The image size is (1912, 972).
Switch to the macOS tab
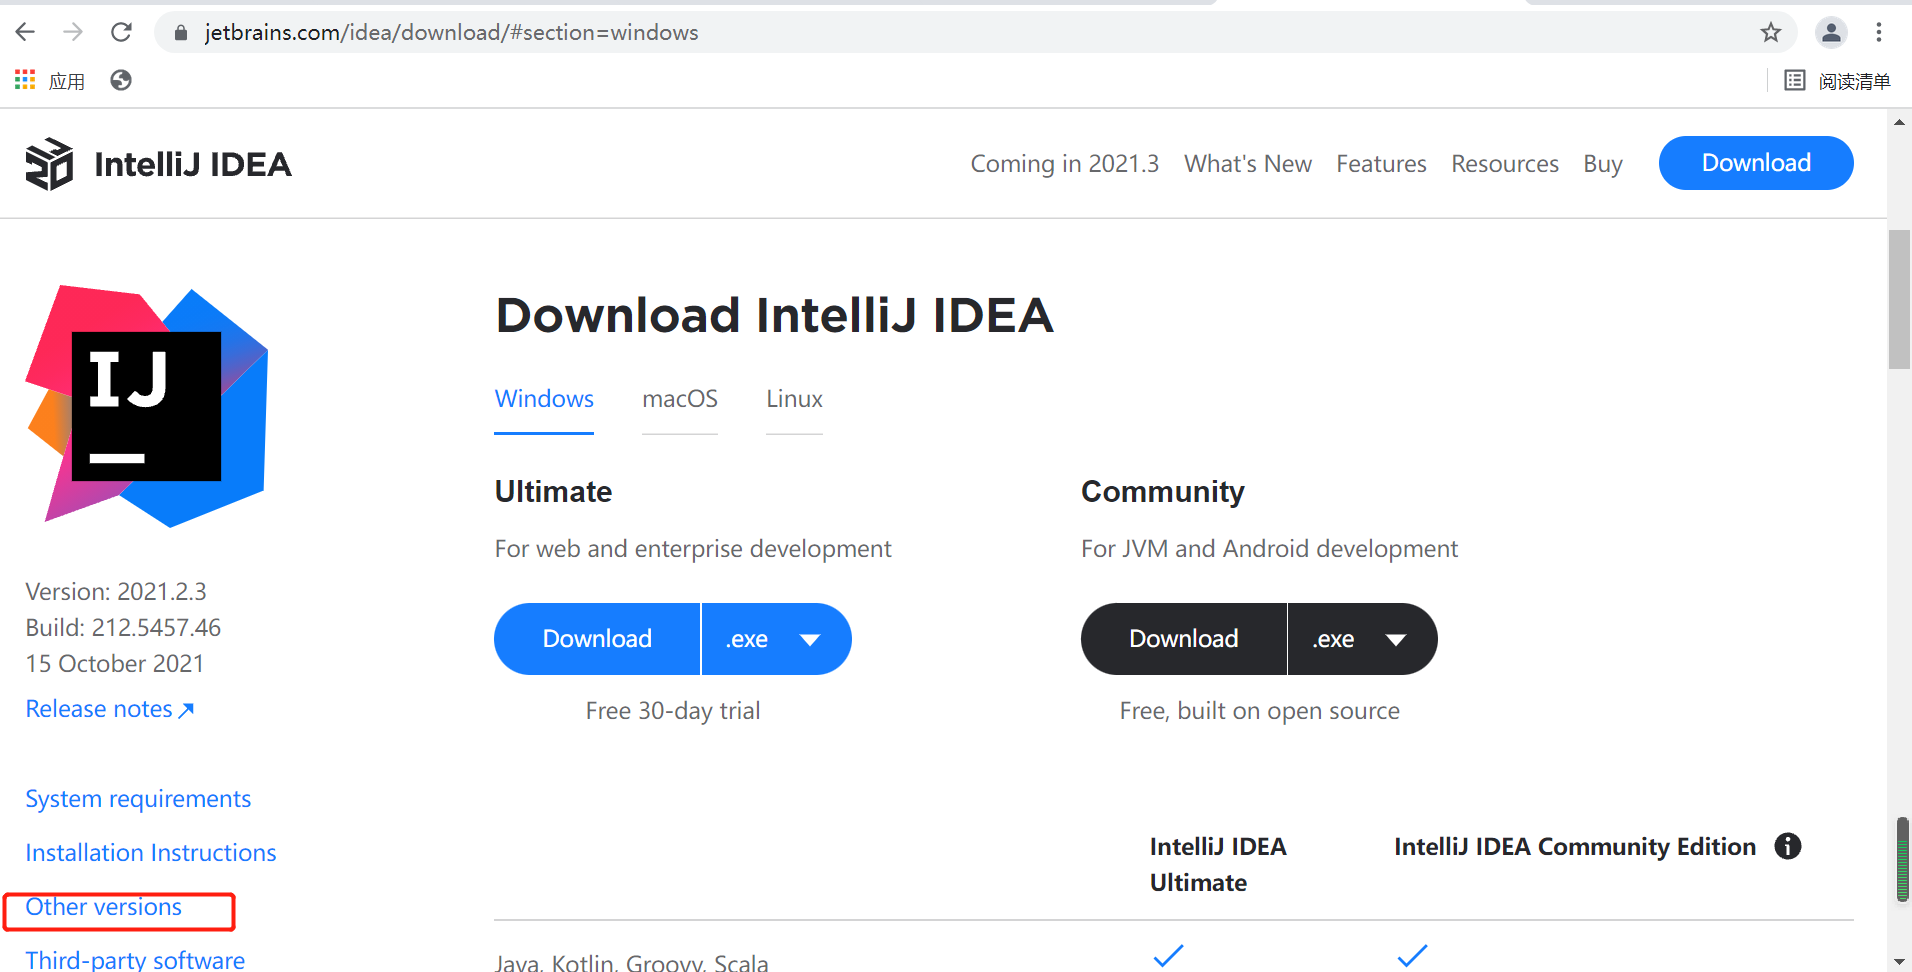679,398
